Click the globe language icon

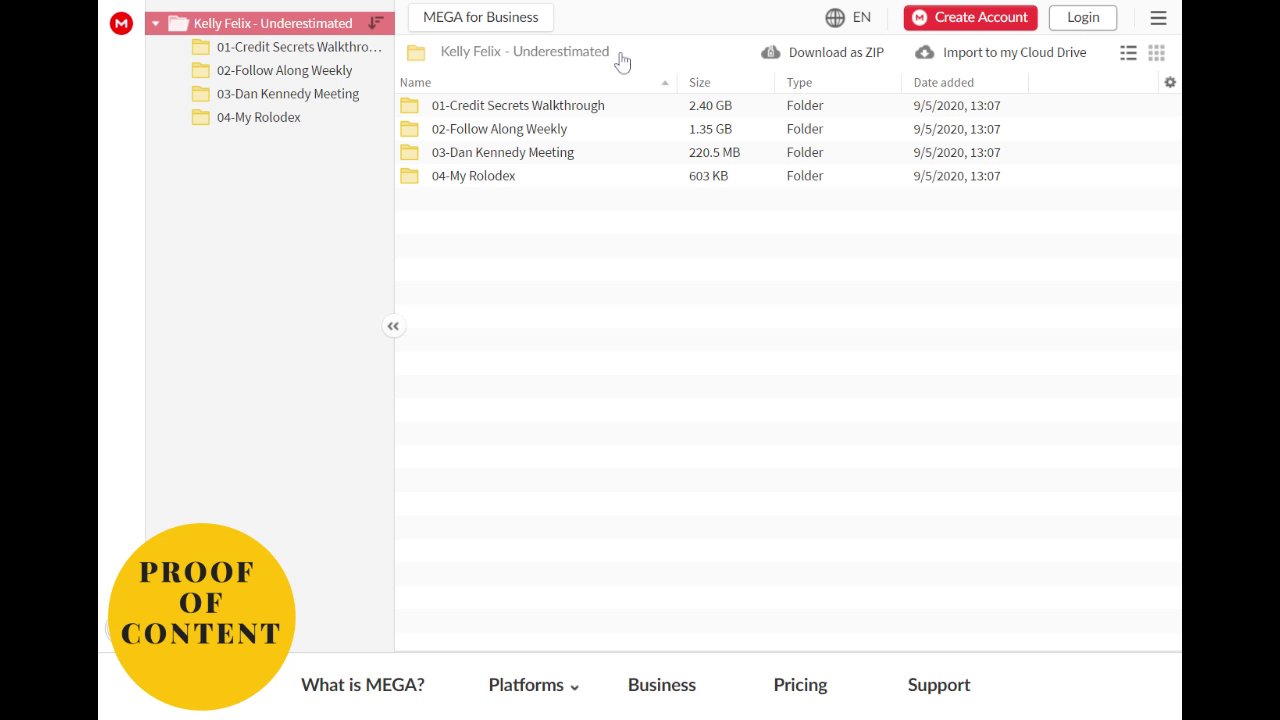(x=835, y=17)
